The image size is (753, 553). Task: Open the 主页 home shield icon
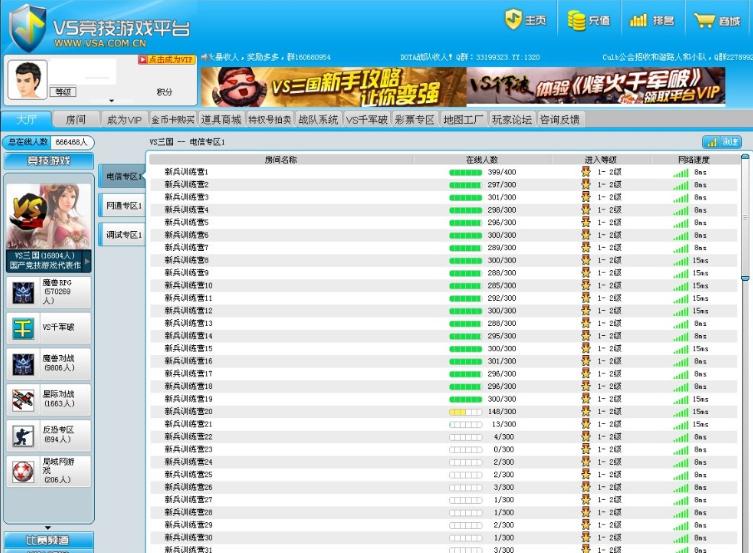[x=513, y=20]
